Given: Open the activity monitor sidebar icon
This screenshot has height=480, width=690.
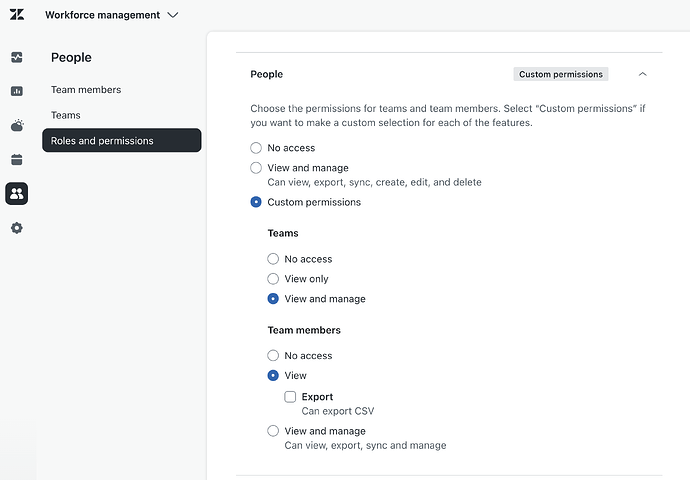Looking at the screenshot, I should click(17, 57).
